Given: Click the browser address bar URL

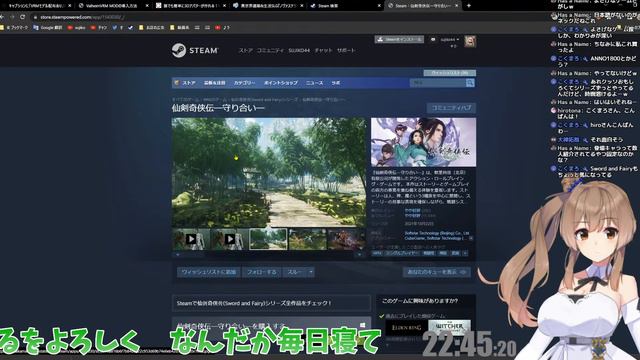Looking at the screenshot, I should point(82,17).
